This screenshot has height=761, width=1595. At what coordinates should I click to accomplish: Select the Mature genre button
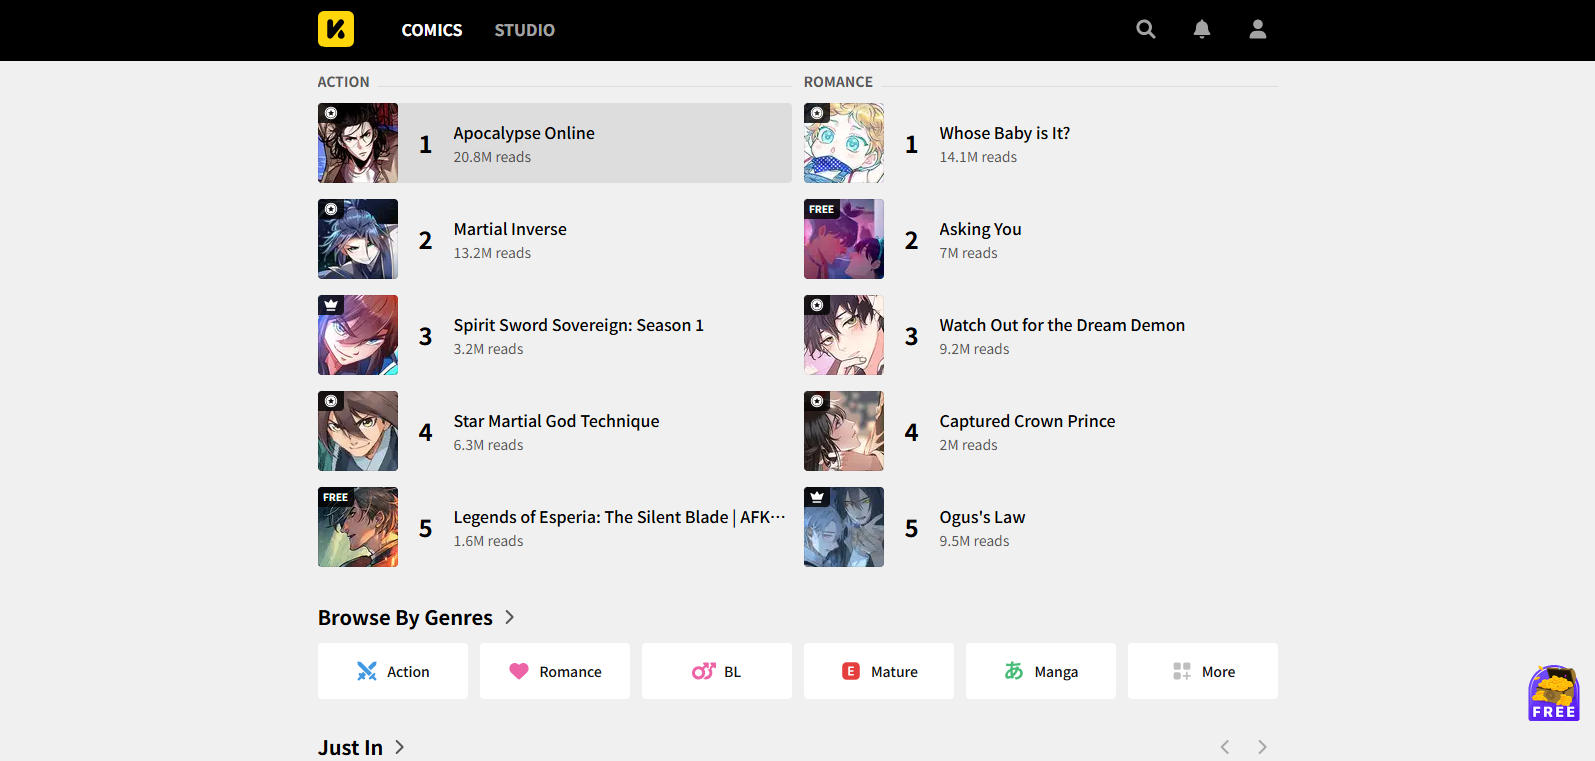[879, 671]
